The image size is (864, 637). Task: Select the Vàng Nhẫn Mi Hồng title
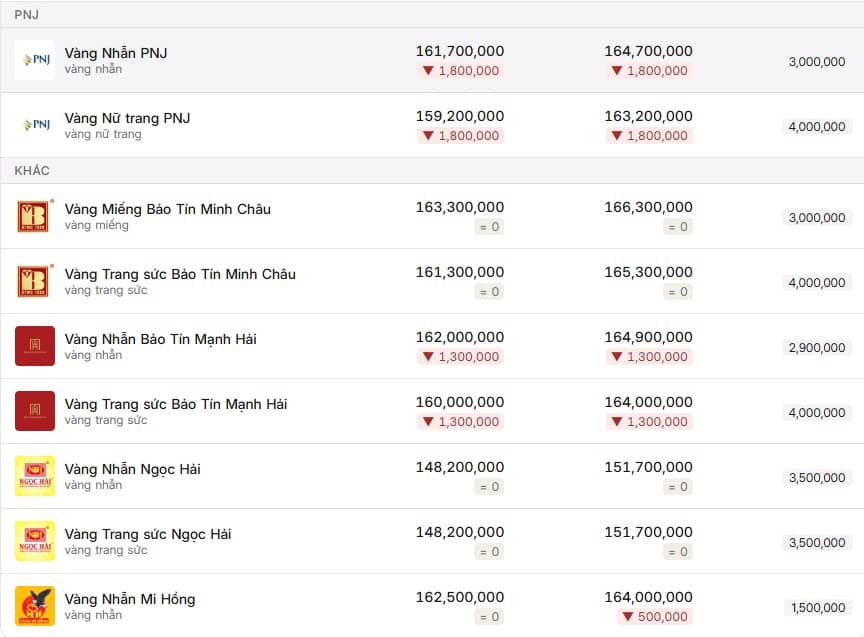pos(129,599)
